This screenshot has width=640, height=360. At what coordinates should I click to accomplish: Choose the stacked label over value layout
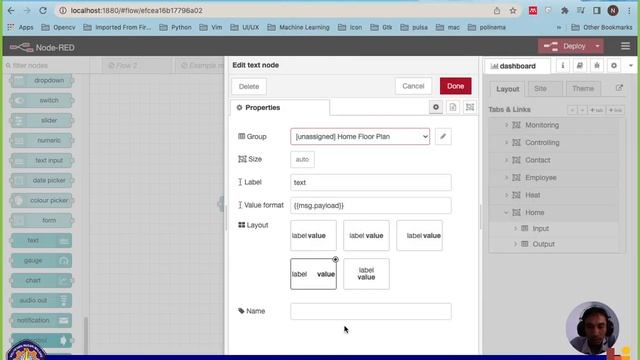point(367,274)
